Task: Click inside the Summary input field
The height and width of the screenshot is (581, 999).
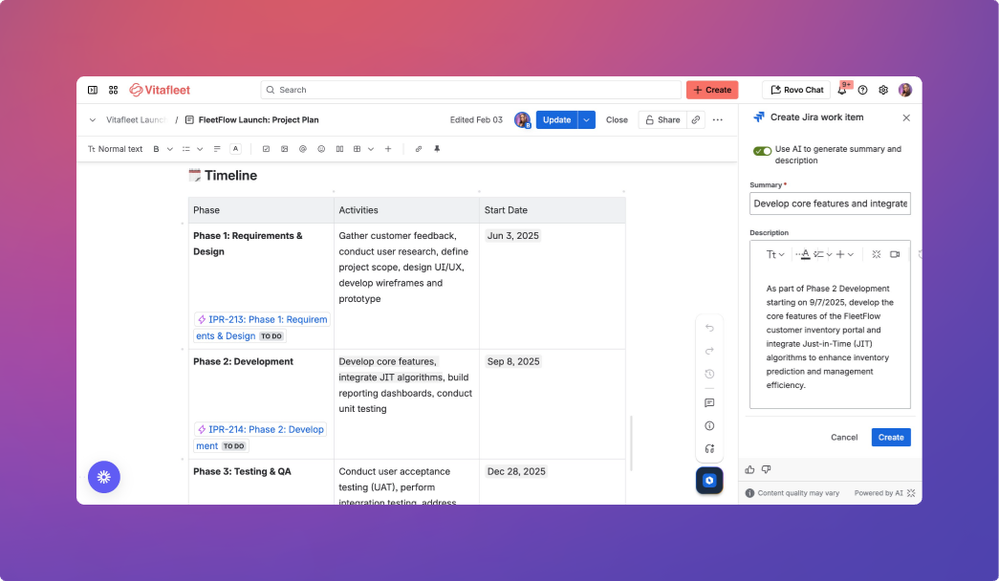Action: (x=829, y=203)
